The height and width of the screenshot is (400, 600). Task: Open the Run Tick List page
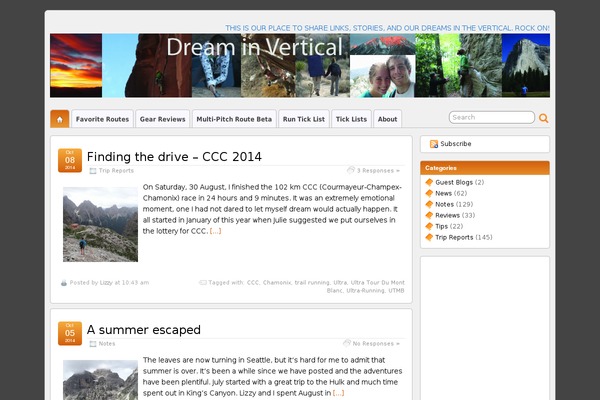304,119
